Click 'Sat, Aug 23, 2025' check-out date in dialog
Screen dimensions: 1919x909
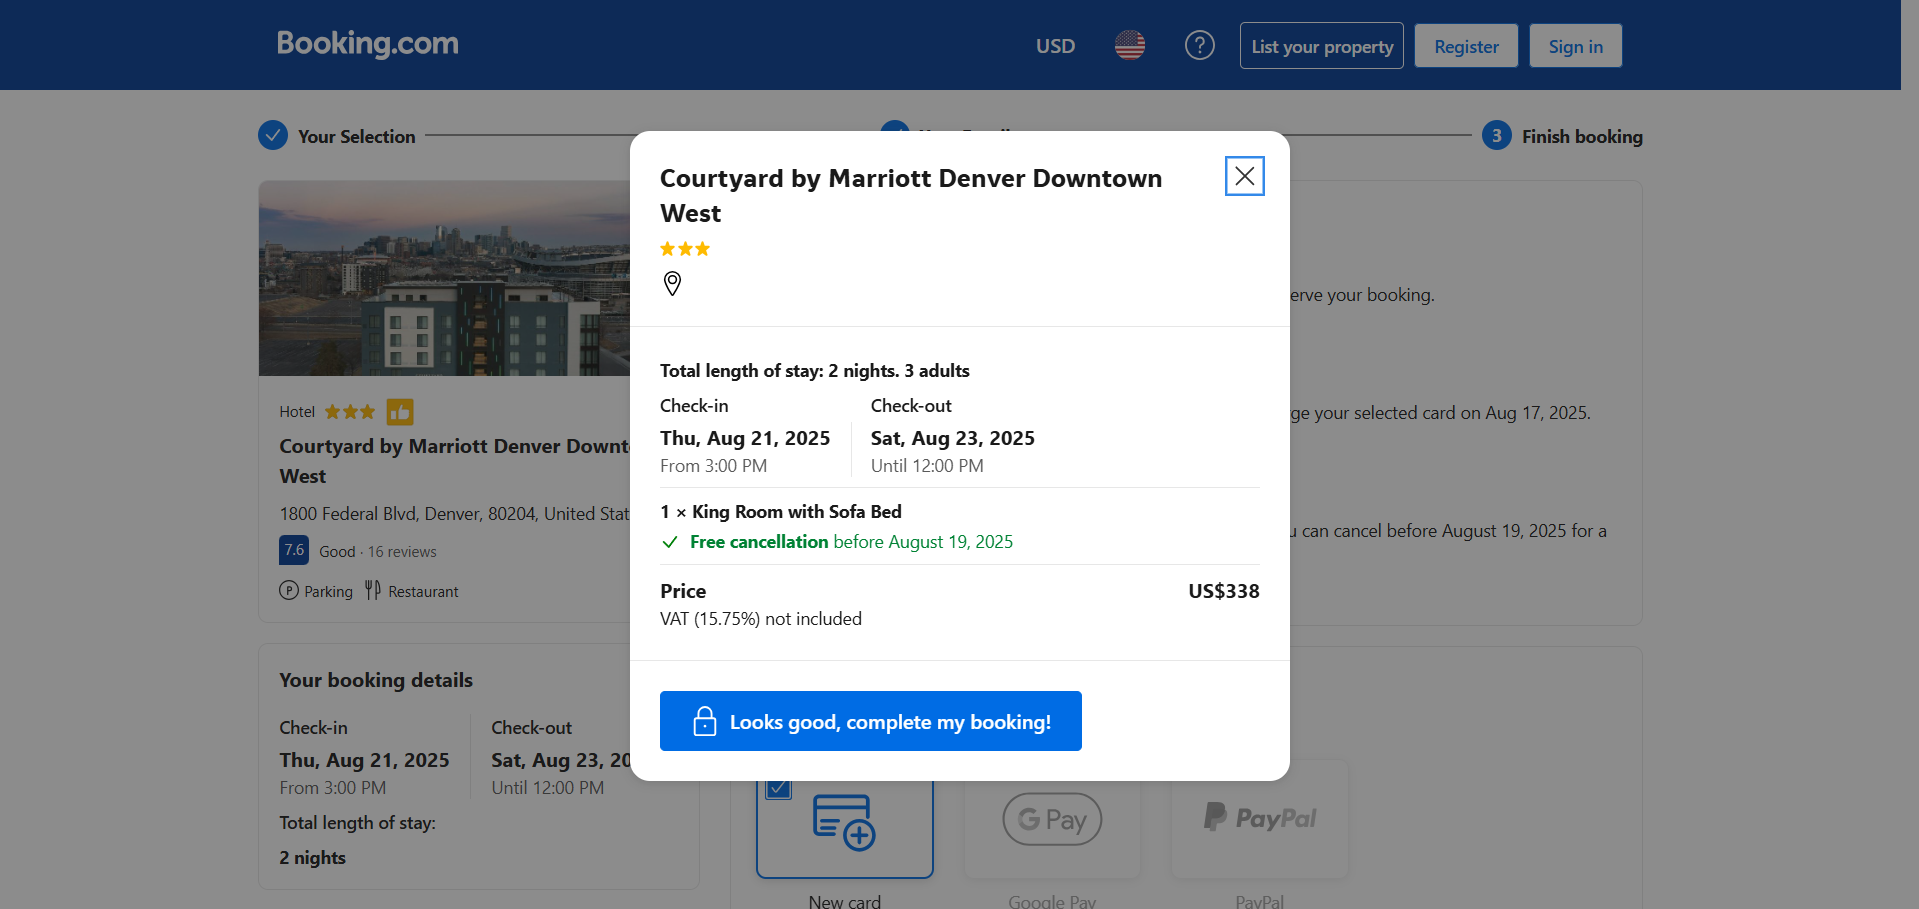click(953, 438)
